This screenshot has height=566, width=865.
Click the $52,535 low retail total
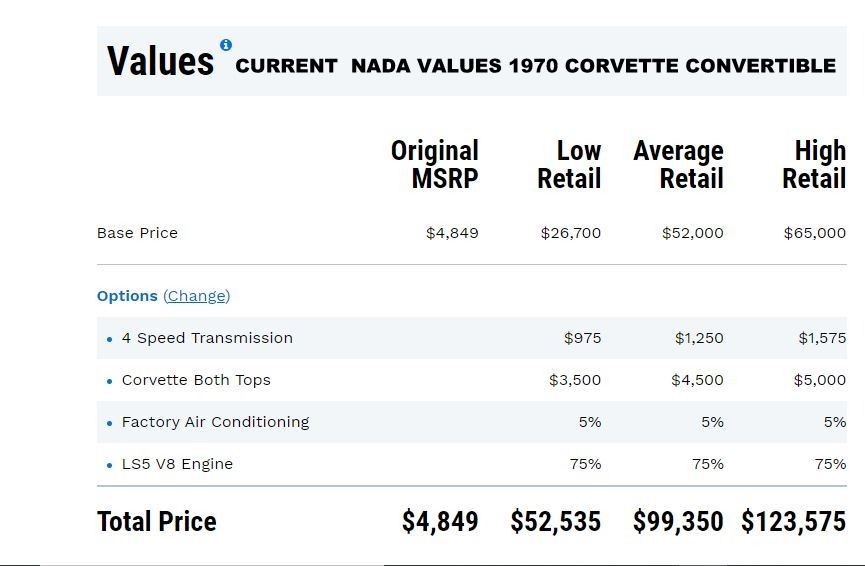556,521
